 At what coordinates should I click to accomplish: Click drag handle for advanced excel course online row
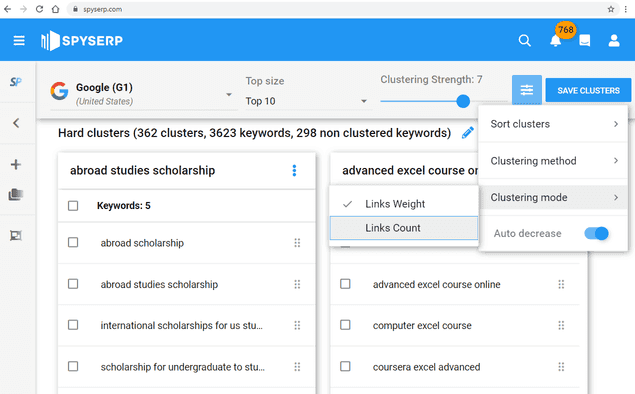[561, 284]
